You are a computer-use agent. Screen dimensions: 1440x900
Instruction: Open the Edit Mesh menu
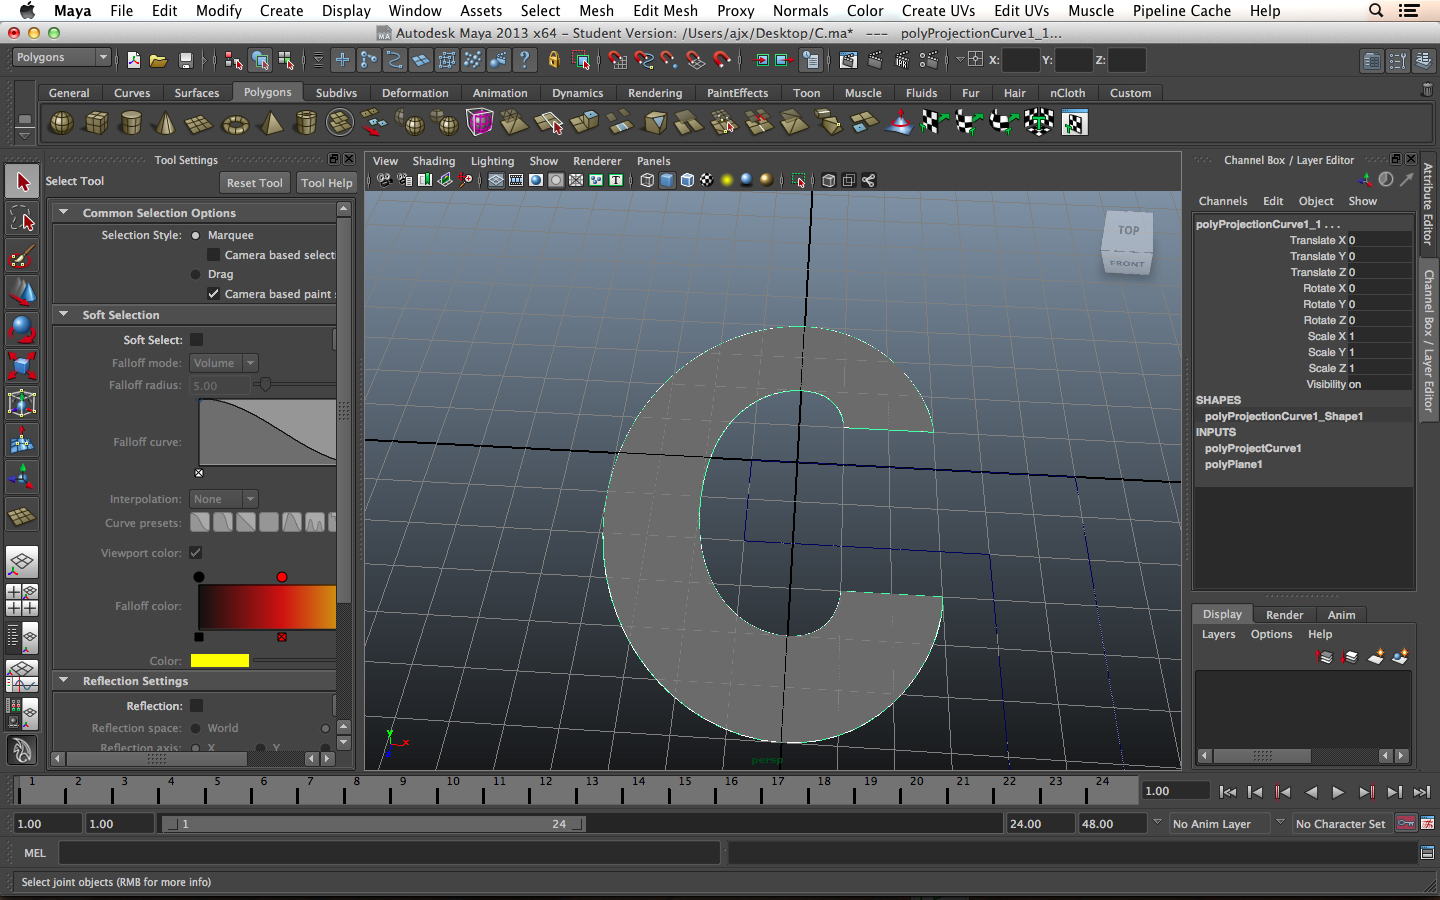click(665, 10)
